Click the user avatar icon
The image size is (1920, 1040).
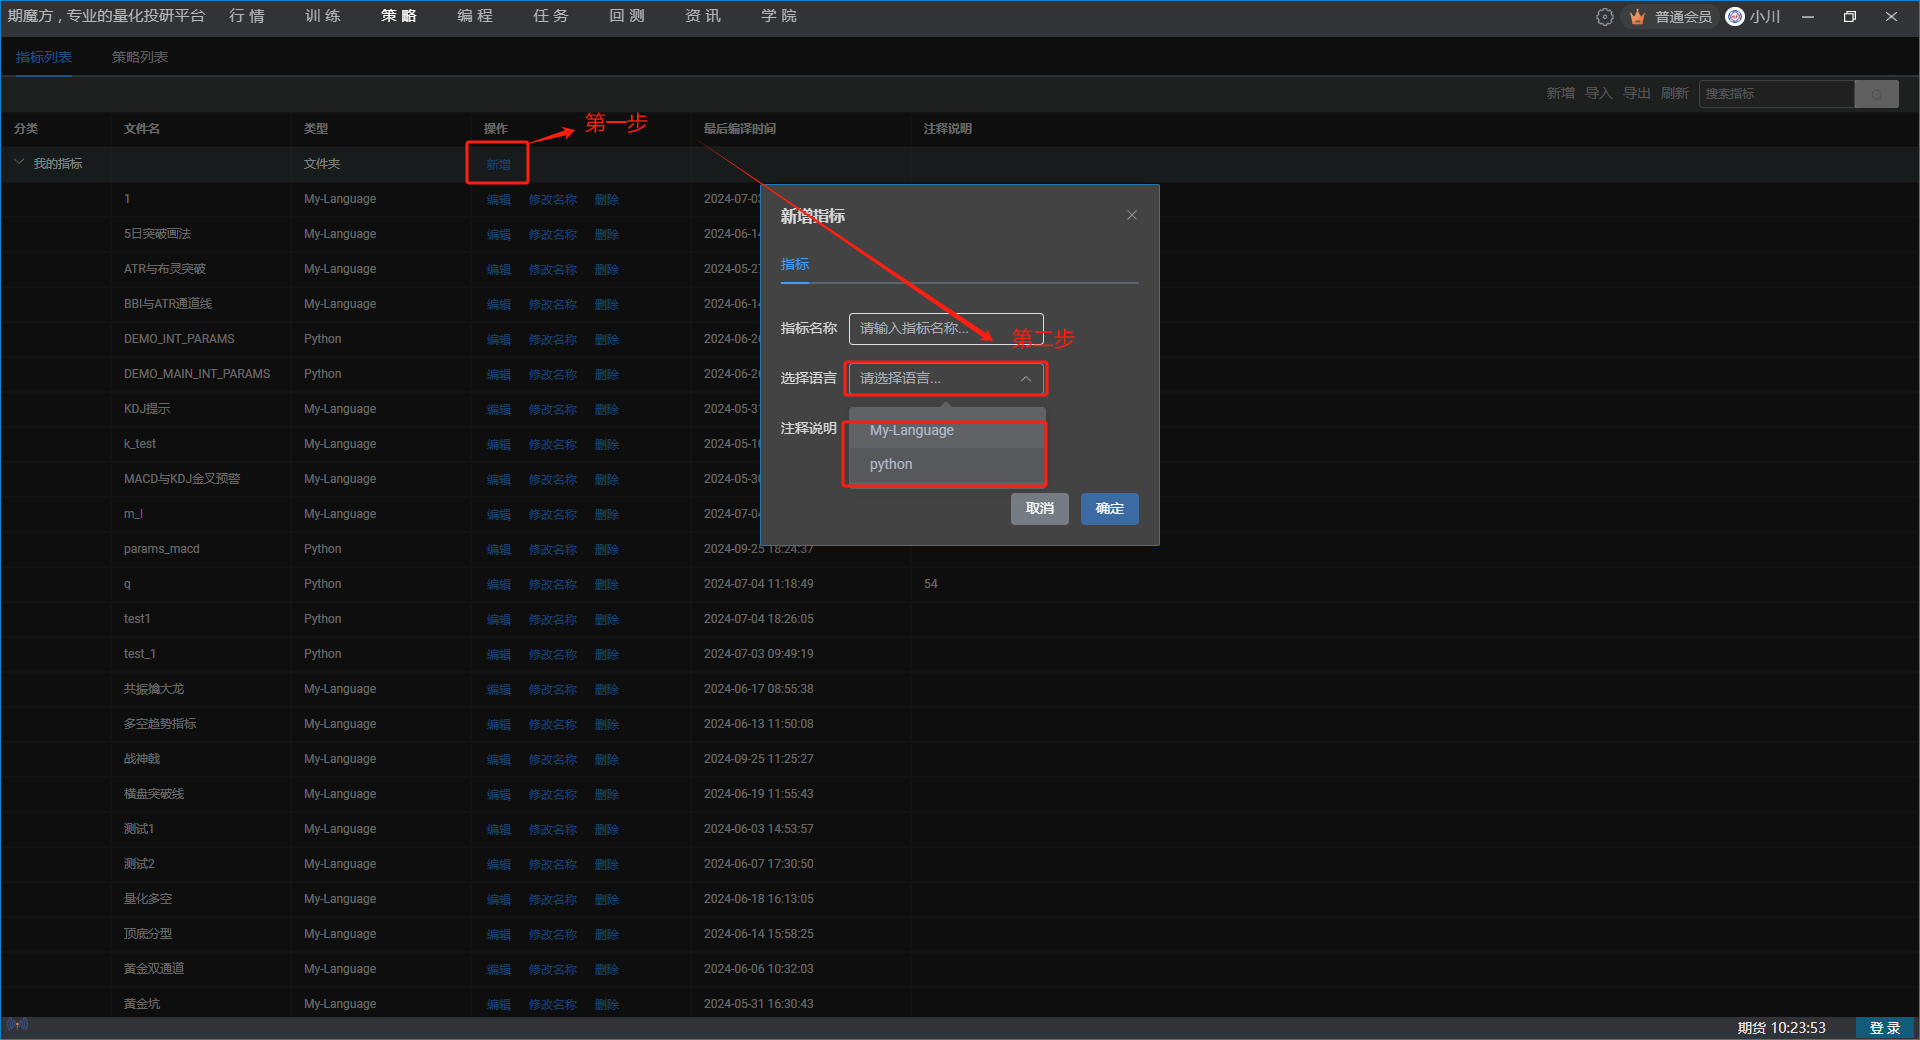[1735, 17]
